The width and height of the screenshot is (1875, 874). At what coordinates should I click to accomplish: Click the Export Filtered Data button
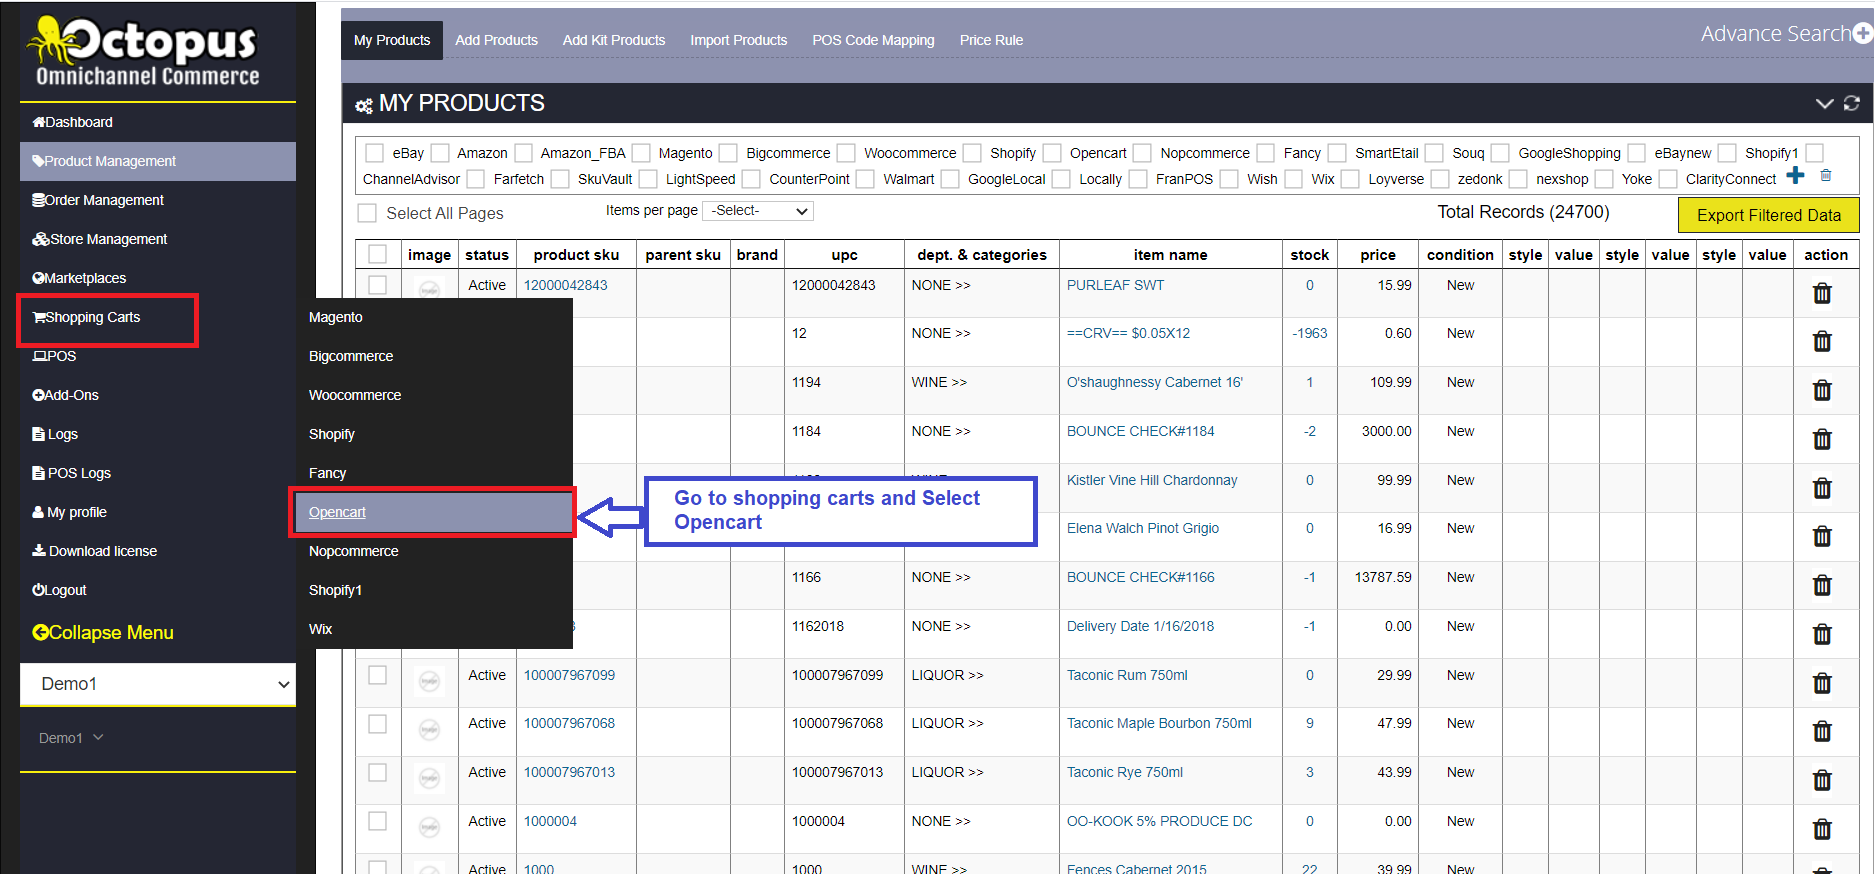(1768, 215)
